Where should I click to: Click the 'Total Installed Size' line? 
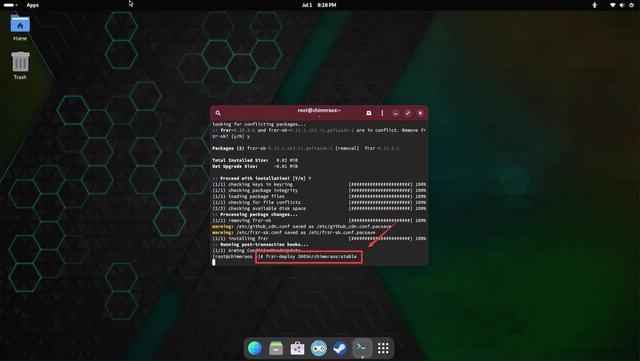[255, 160]
